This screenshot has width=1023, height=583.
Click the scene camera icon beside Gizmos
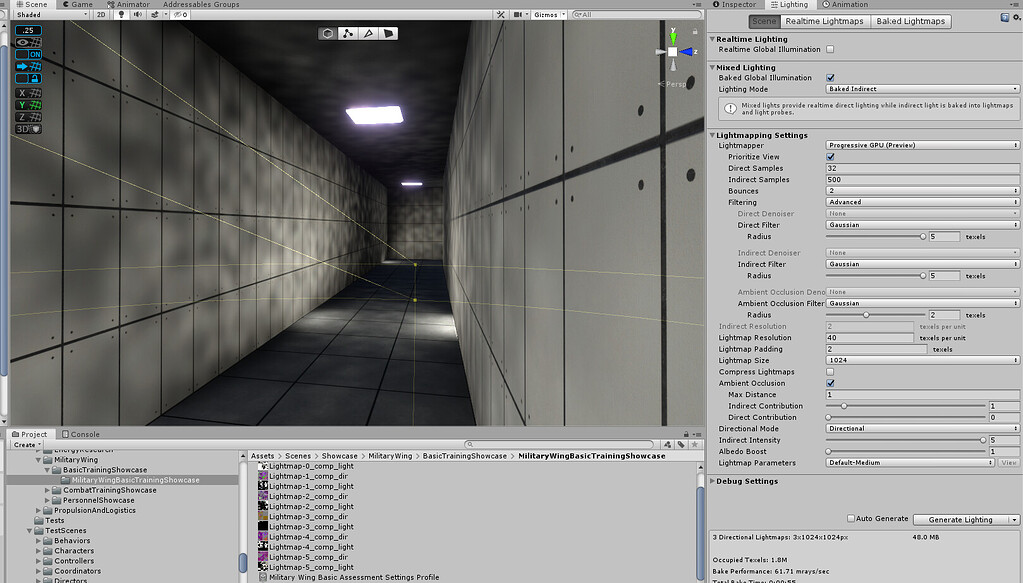517,14
